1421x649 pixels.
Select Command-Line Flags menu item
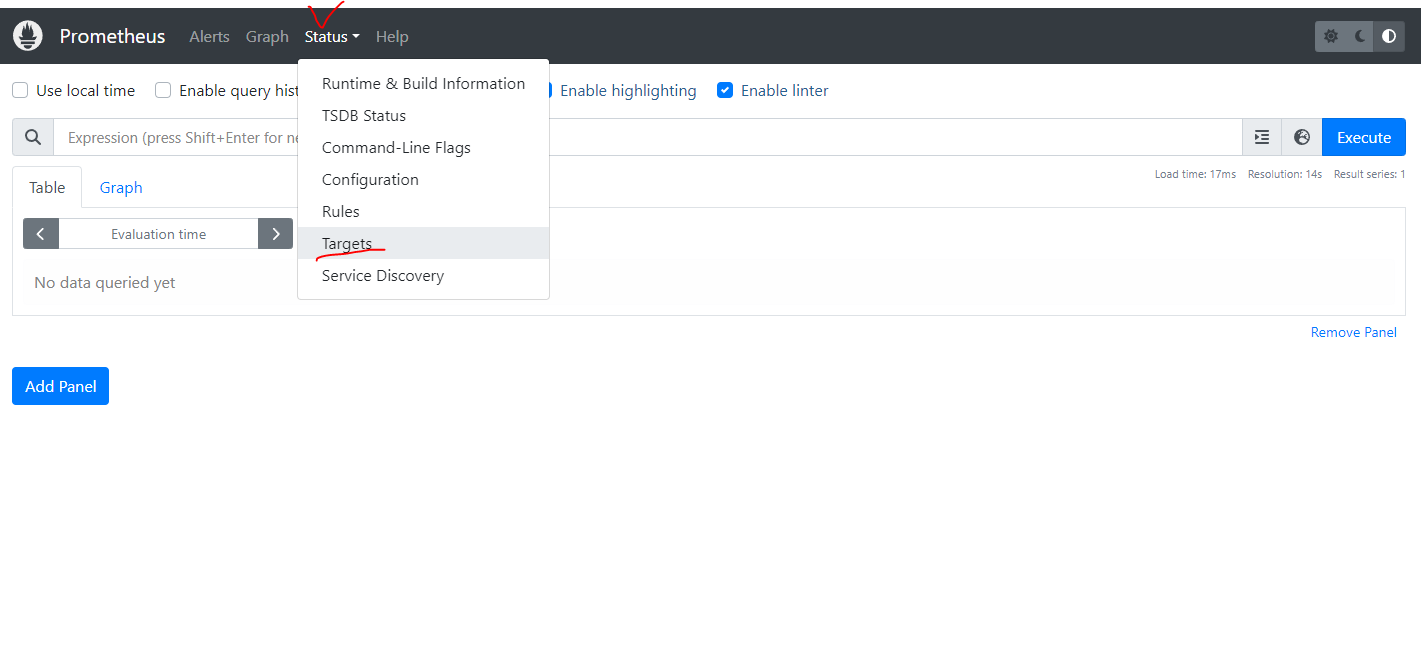(x=423, y=147)
